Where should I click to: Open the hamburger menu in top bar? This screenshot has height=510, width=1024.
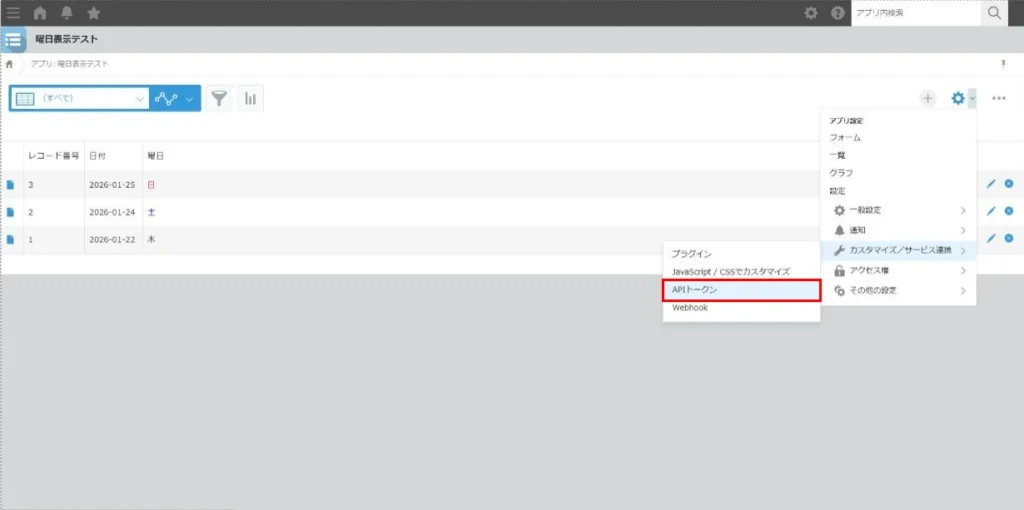13,13
